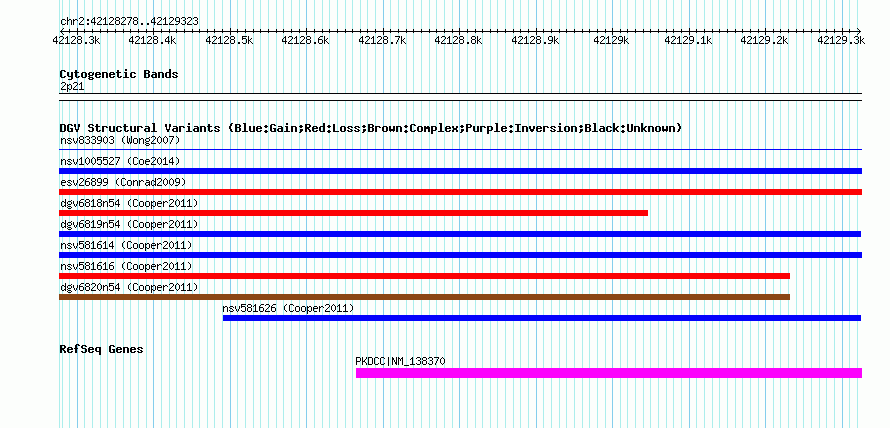Click ruler tick label 42128.8k
Image resolution: width=890 pixels, height=428 pixels.
pyautogui.click(x=459, y=40)
